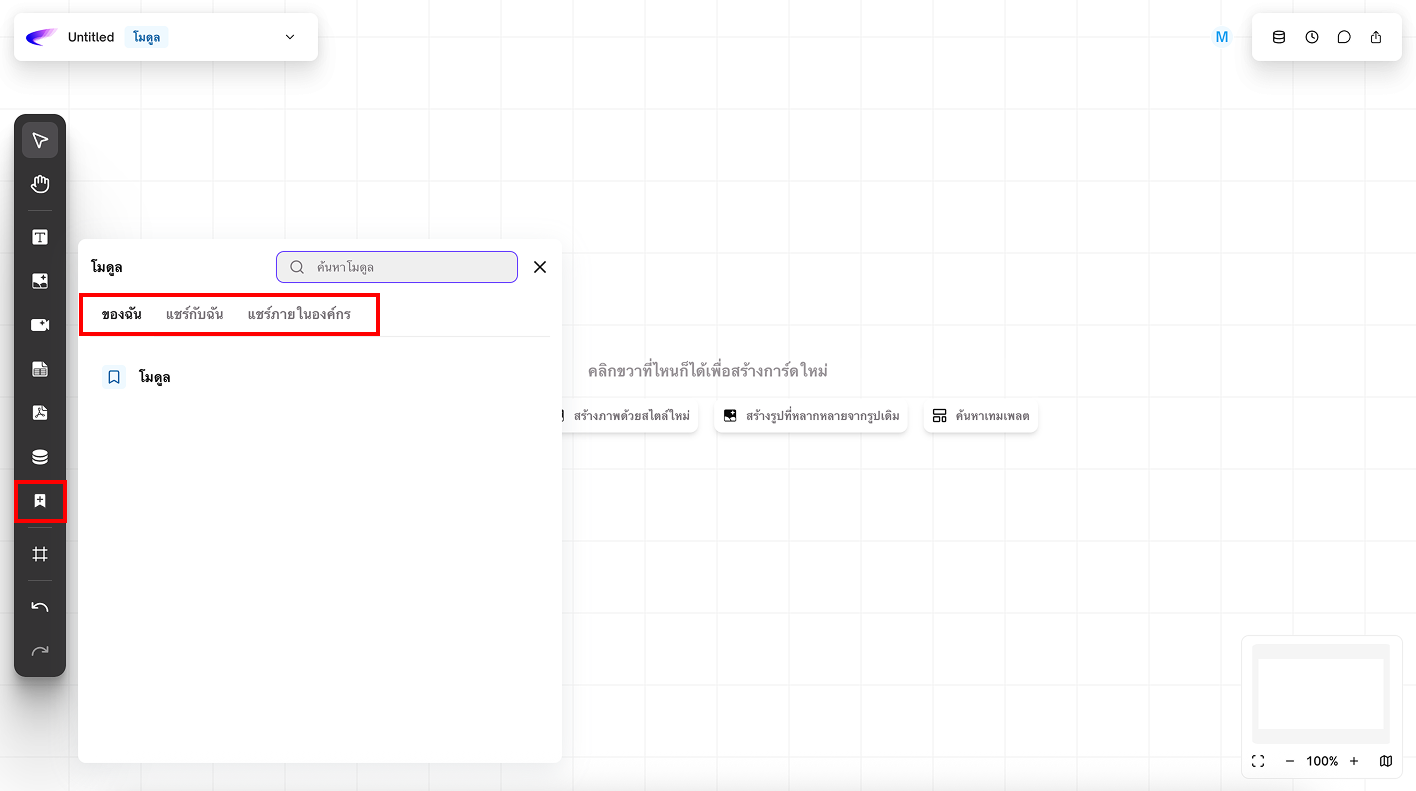Pick the video card tool

40,325
